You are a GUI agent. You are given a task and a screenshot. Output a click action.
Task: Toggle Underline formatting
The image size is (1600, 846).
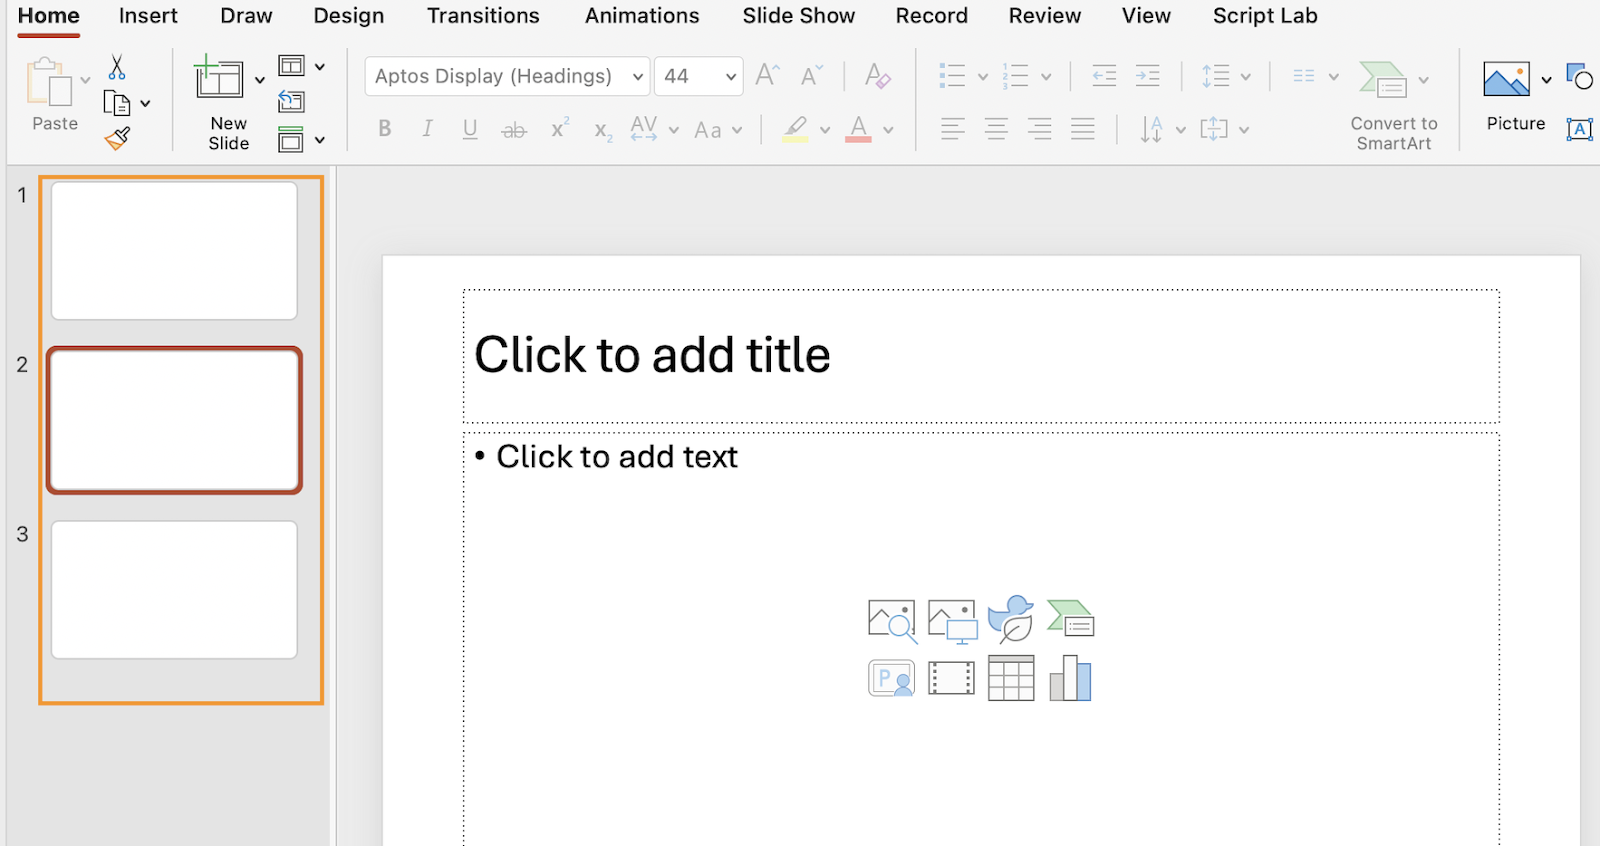470,129
